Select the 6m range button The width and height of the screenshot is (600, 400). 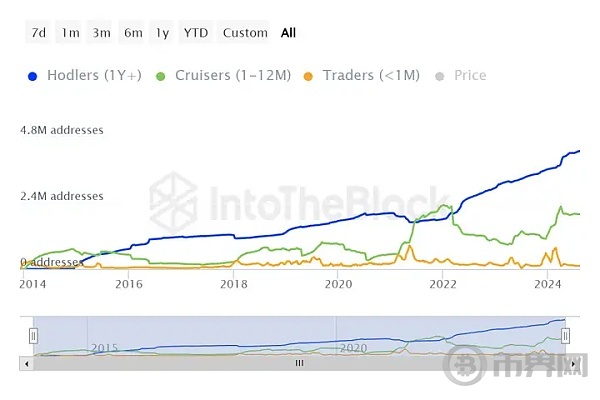tap(133, 32)
